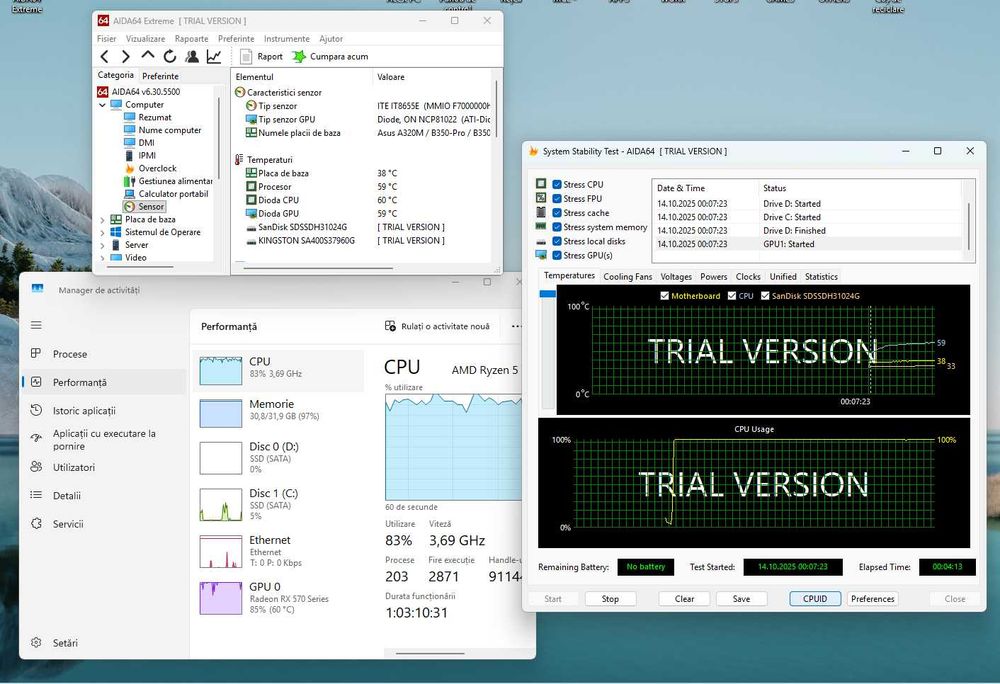
Task: Toggle Stress FPU checkbox
Action: pyautogui.click(x=557, y=198)
